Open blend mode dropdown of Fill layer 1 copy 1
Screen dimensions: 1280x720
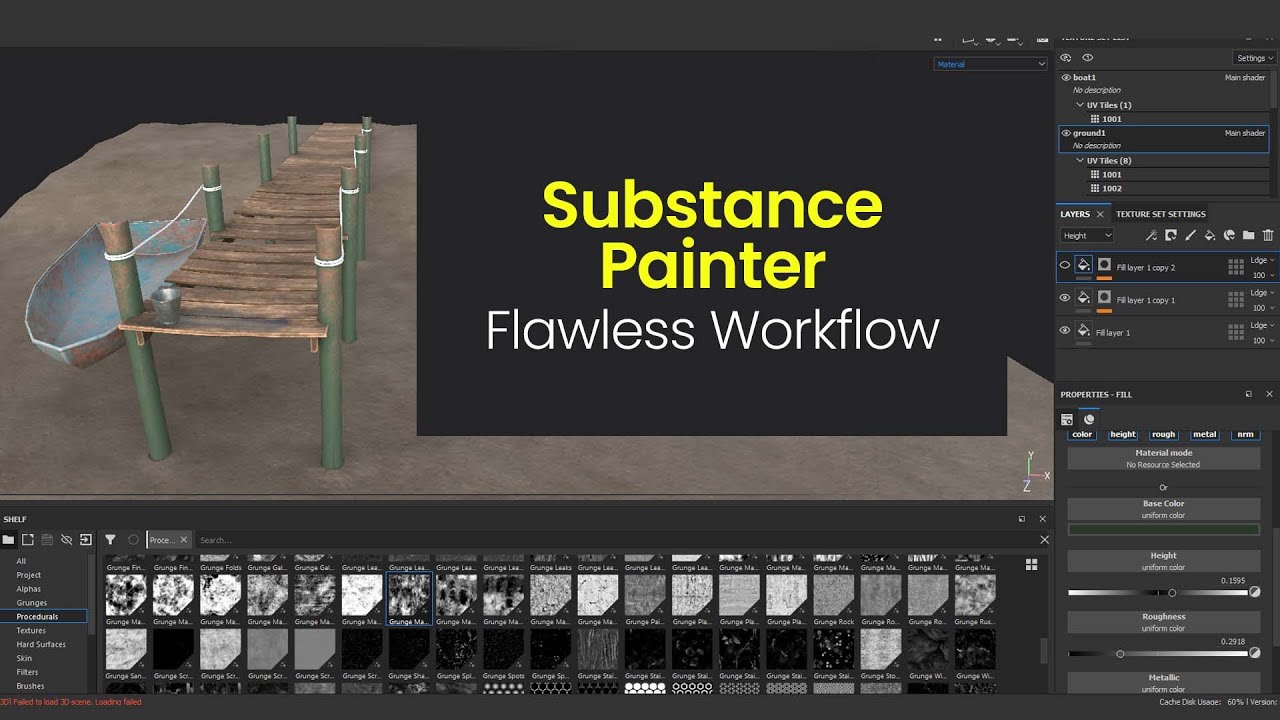tap(1262, 293)
